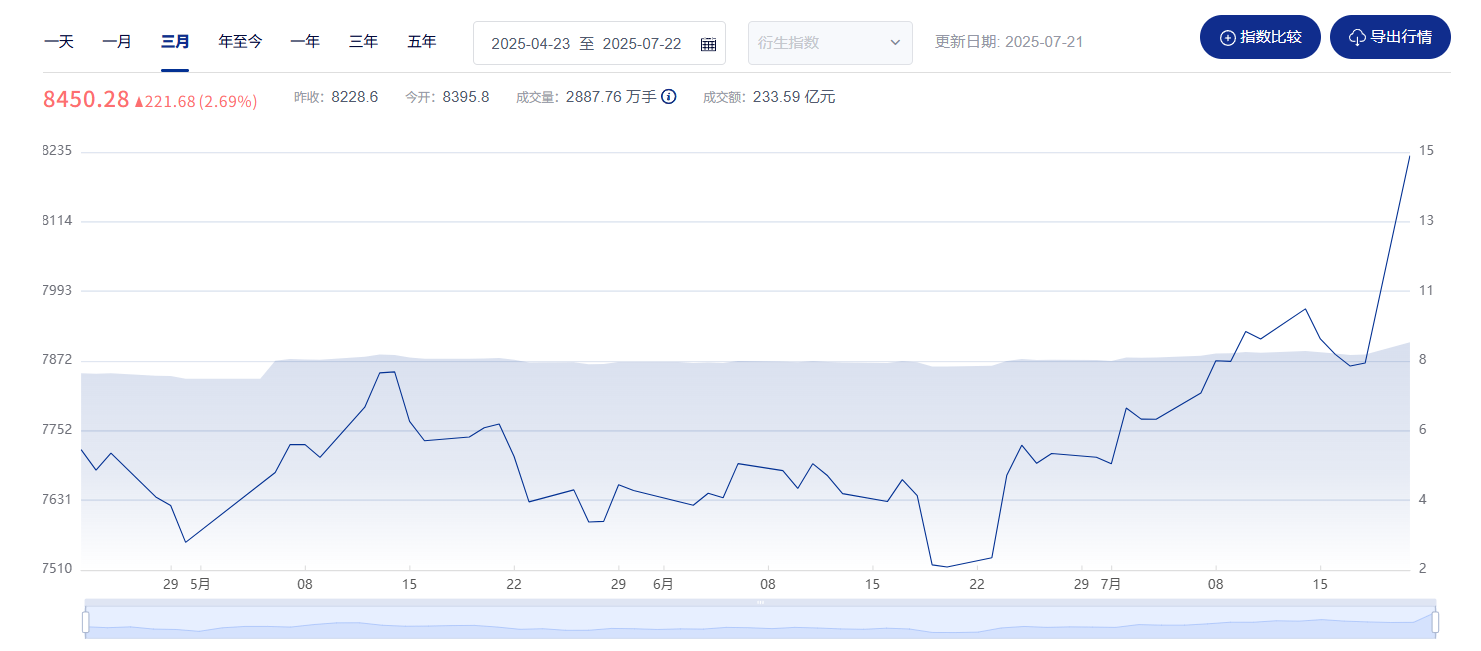Click the 7月 x-axis label
Image resolution: width=1481 pixels, height=651 pixels.
[1111, 584]
